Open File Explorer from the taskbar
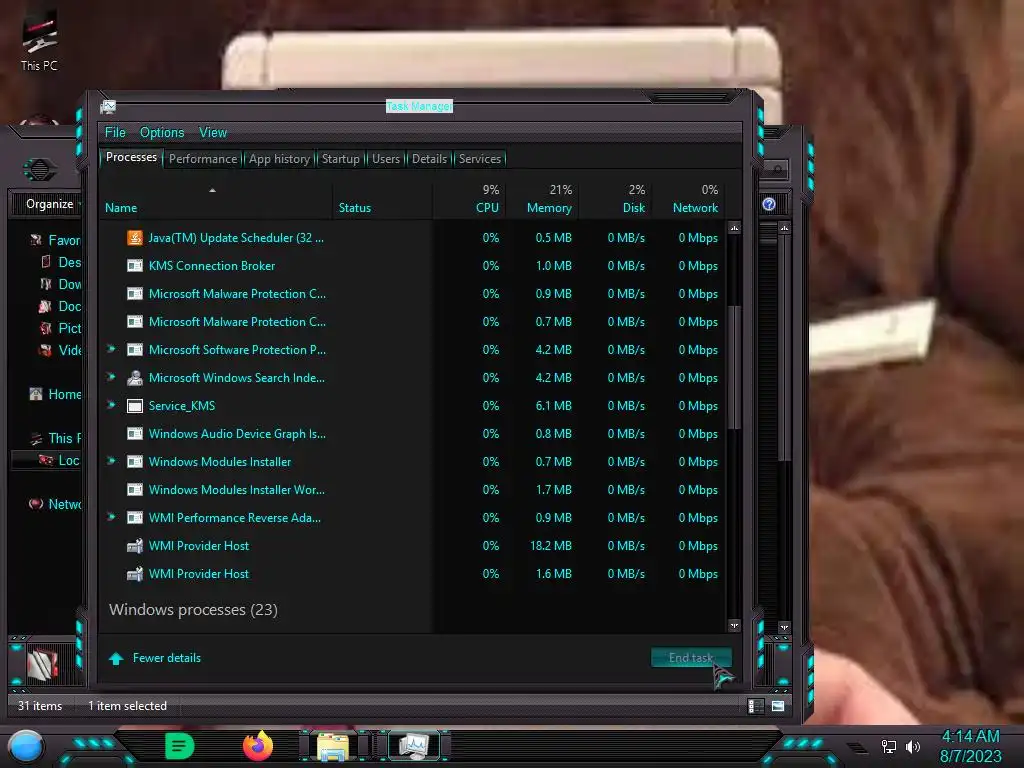The width and height of the screenshot is (1024, 768). [333, 746]
